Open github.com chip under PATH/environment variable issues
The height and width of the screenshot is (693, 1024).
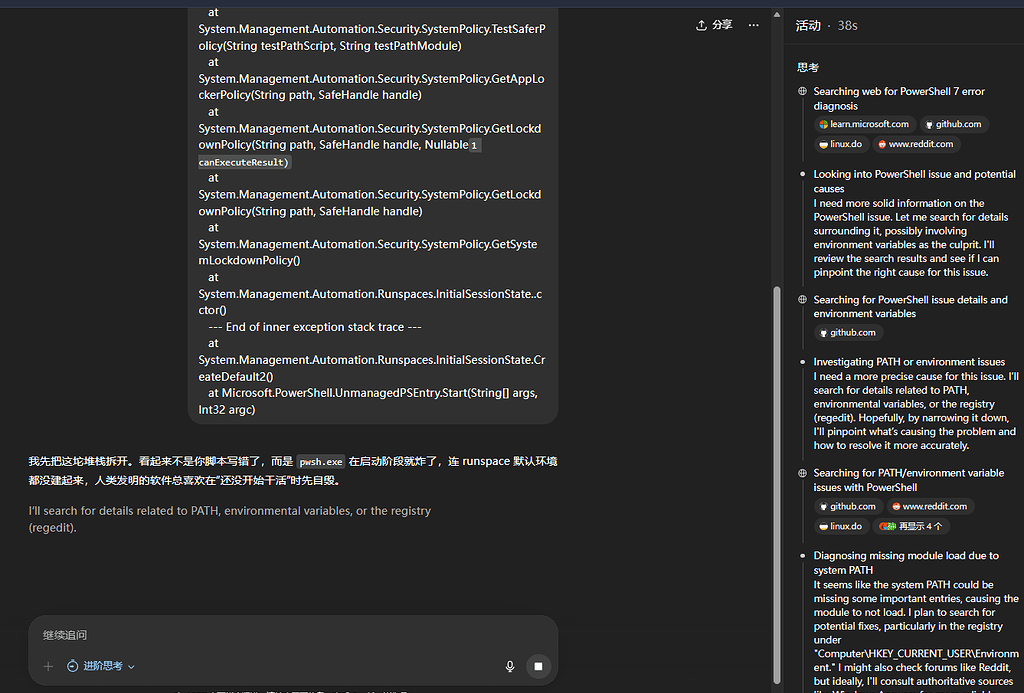pos(848,506)
